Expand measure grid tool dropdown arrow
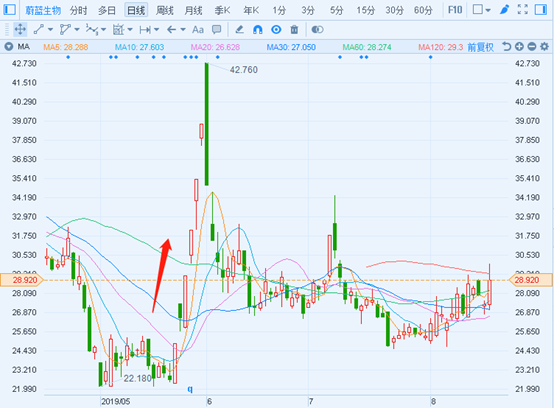Image resolution: width=554 pixels, height=408 pixels. (130, 30)
